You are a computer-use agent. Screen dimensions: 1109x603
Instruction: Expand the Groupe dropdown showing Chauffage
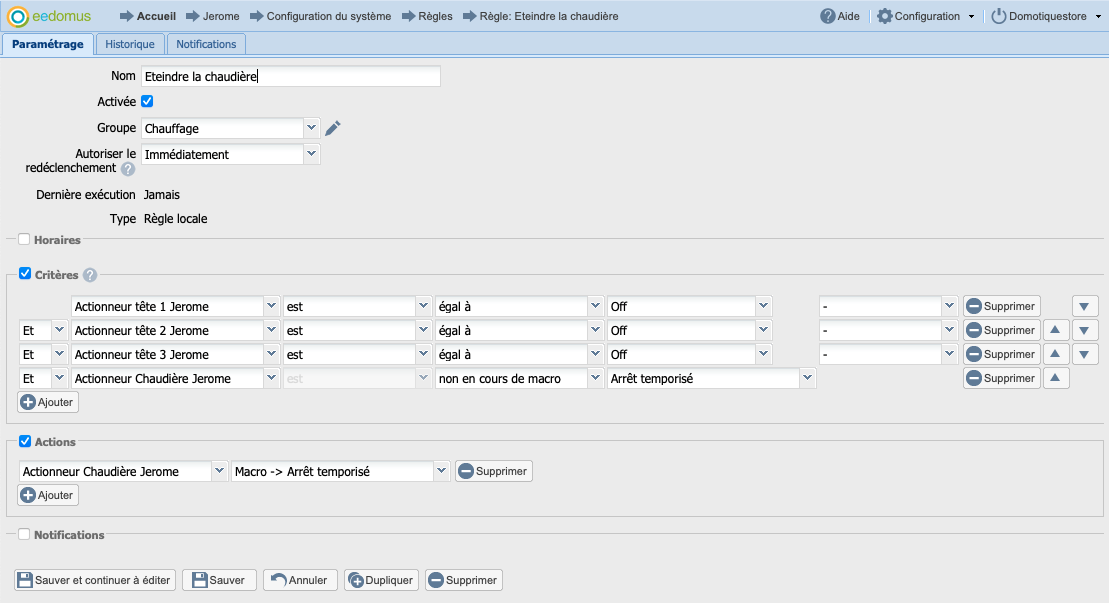(311, 128)
